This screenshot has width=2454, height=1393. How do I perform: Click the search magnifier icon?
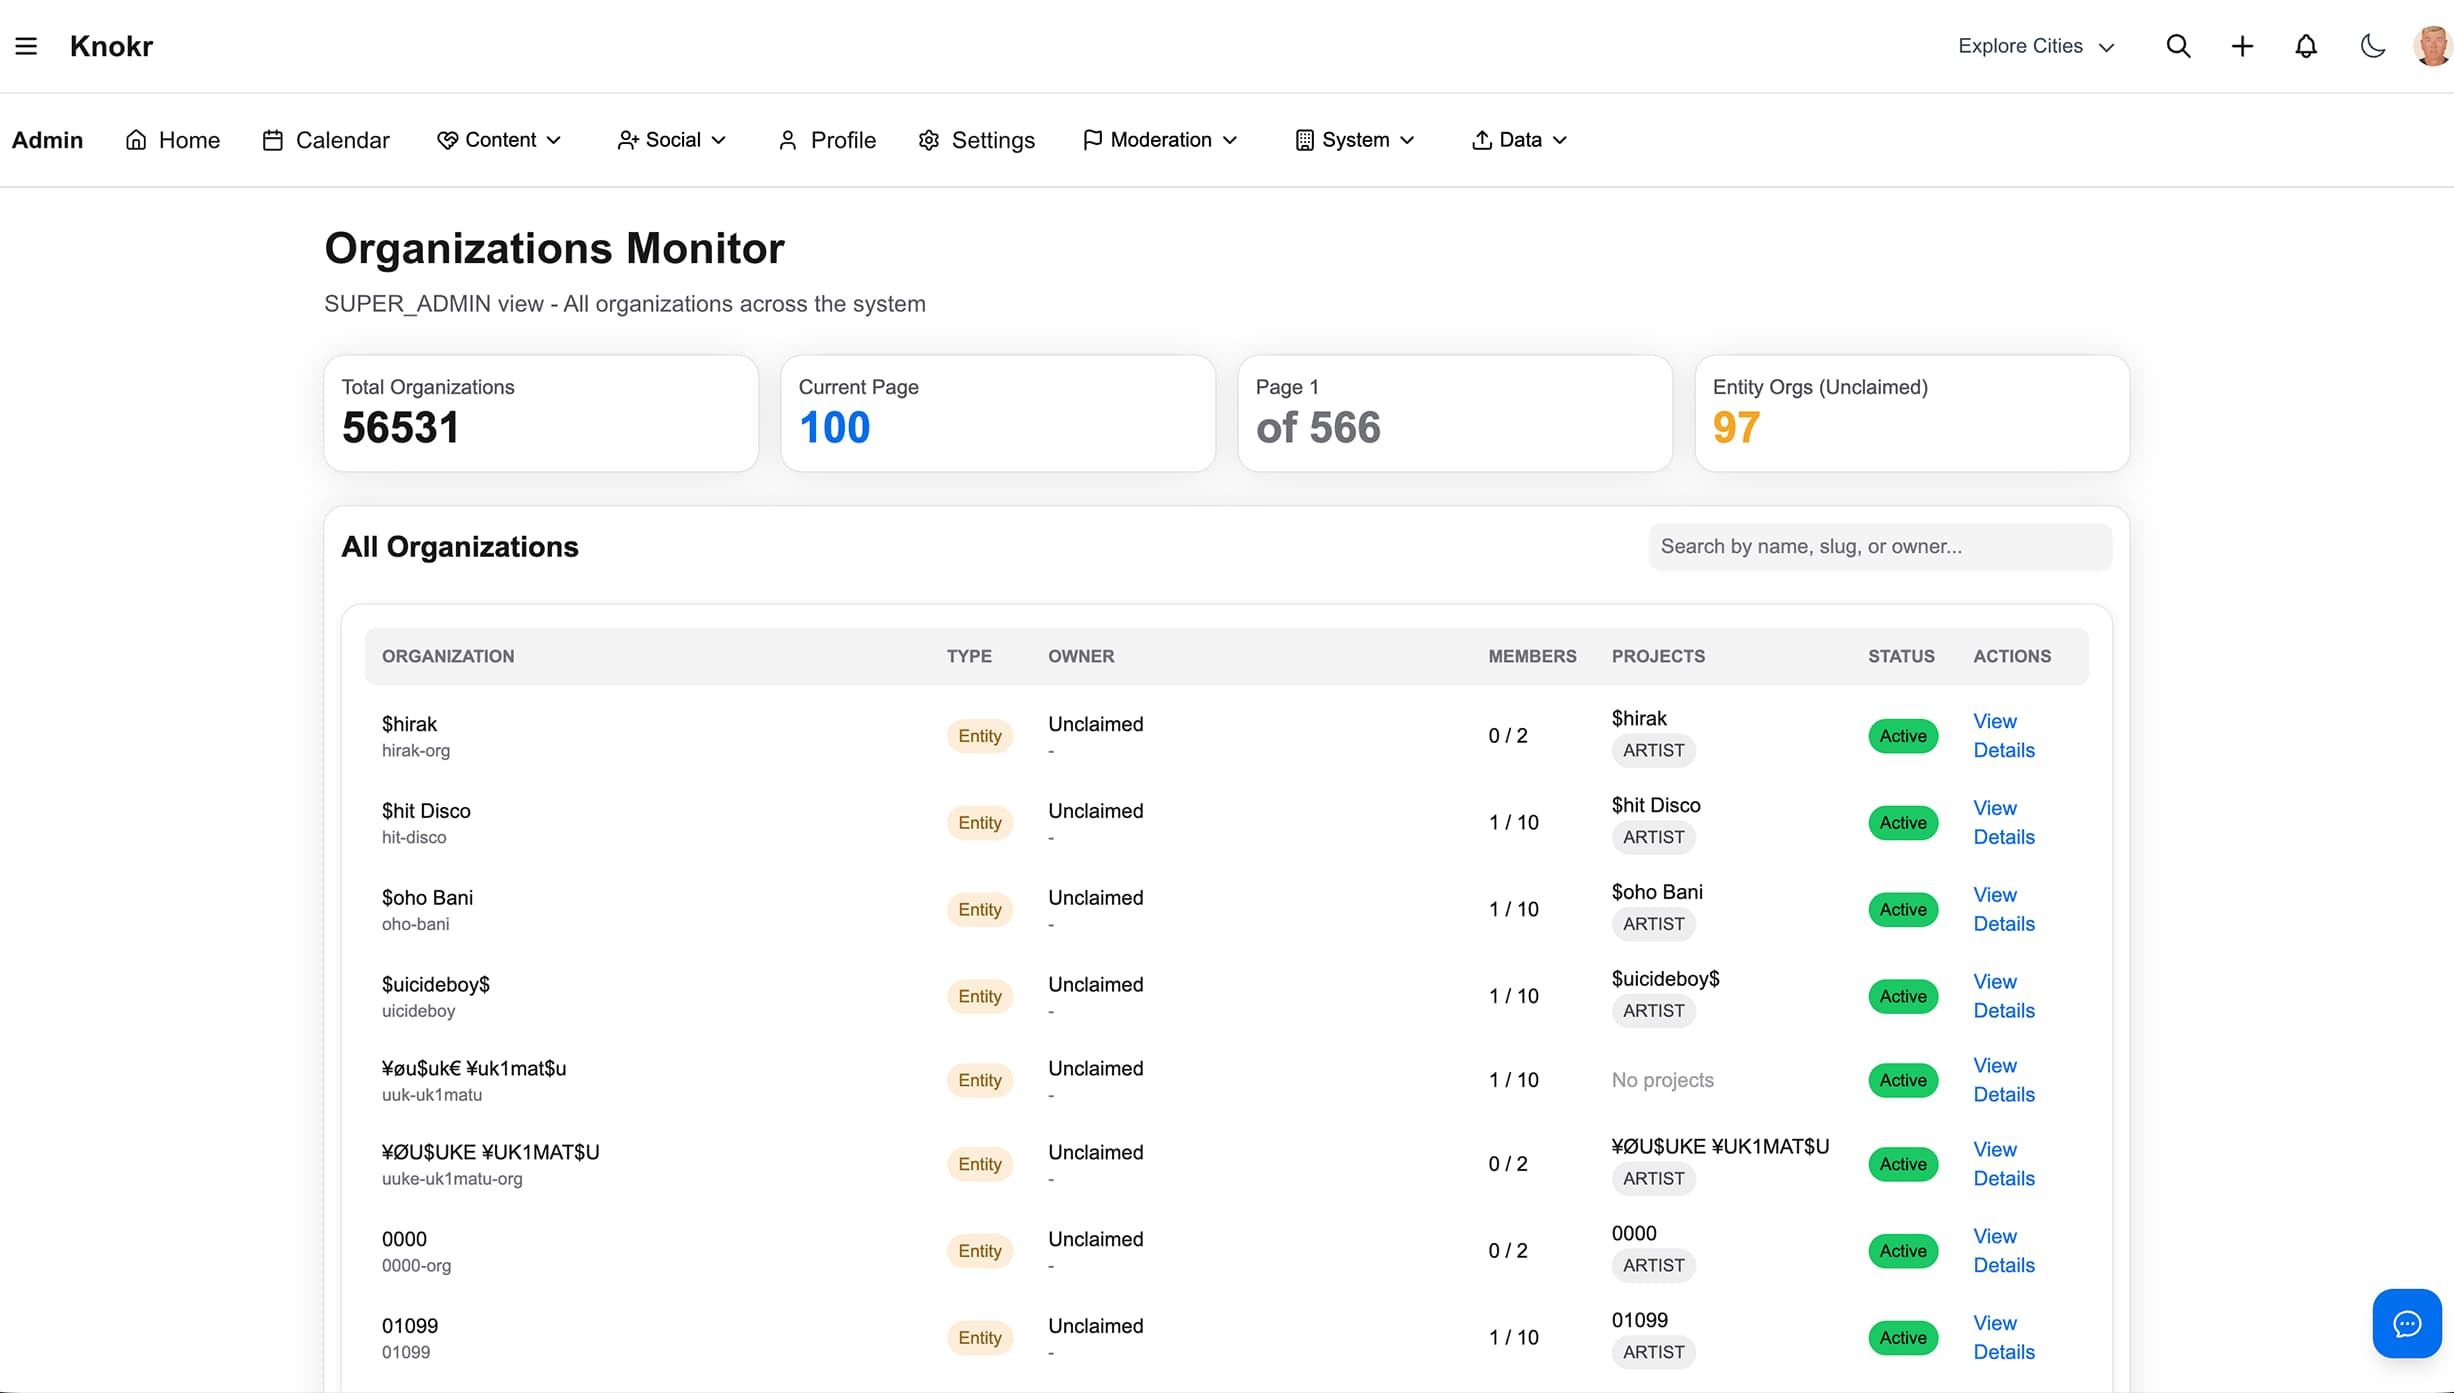[x=2179, y=45]
